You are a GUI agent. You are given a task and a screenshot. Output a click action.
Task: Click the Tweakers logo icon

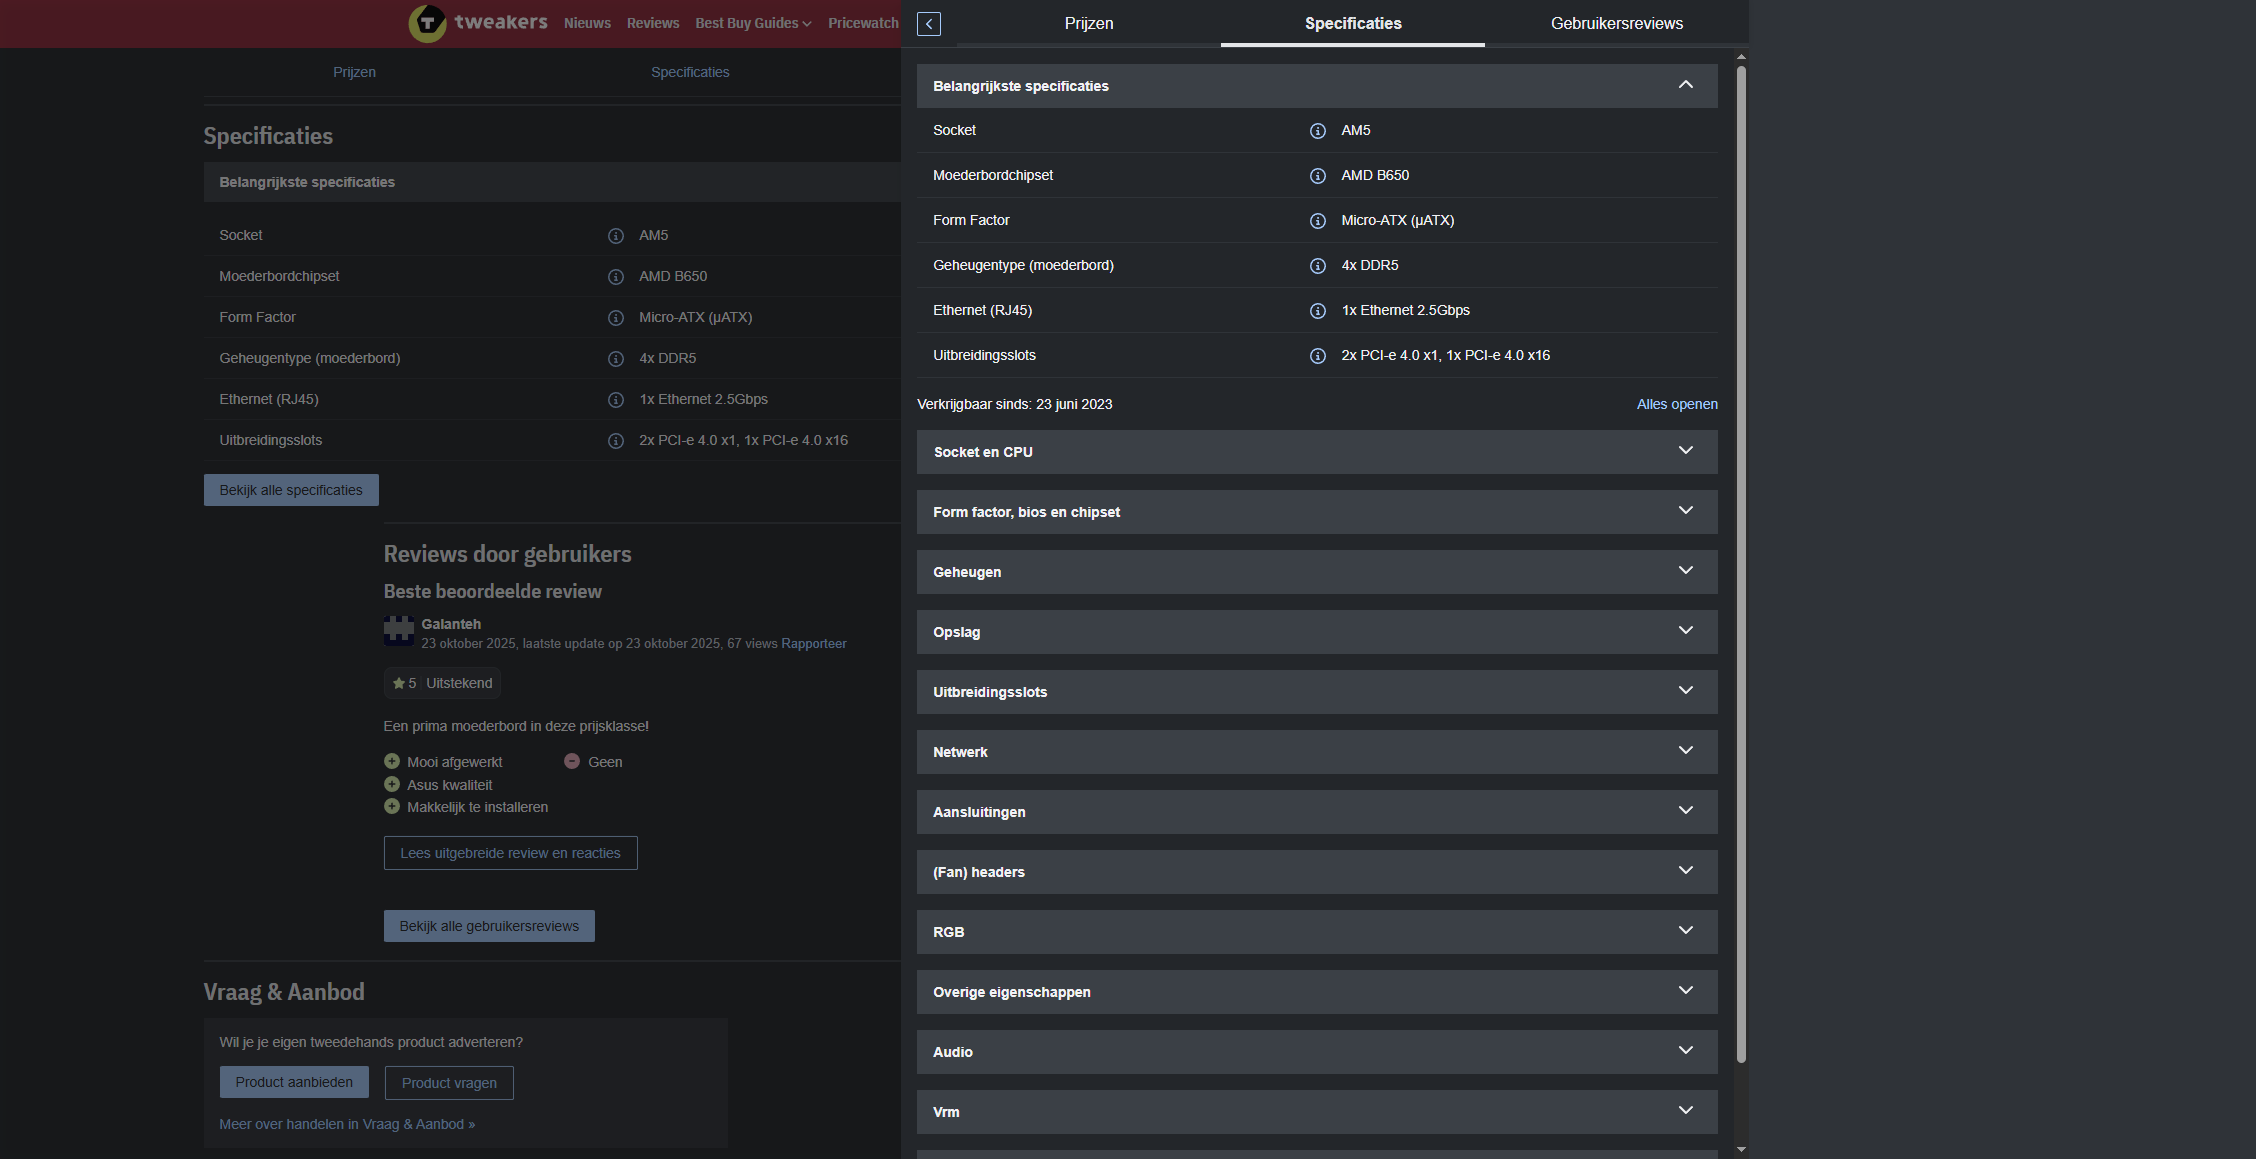point(427,23)
